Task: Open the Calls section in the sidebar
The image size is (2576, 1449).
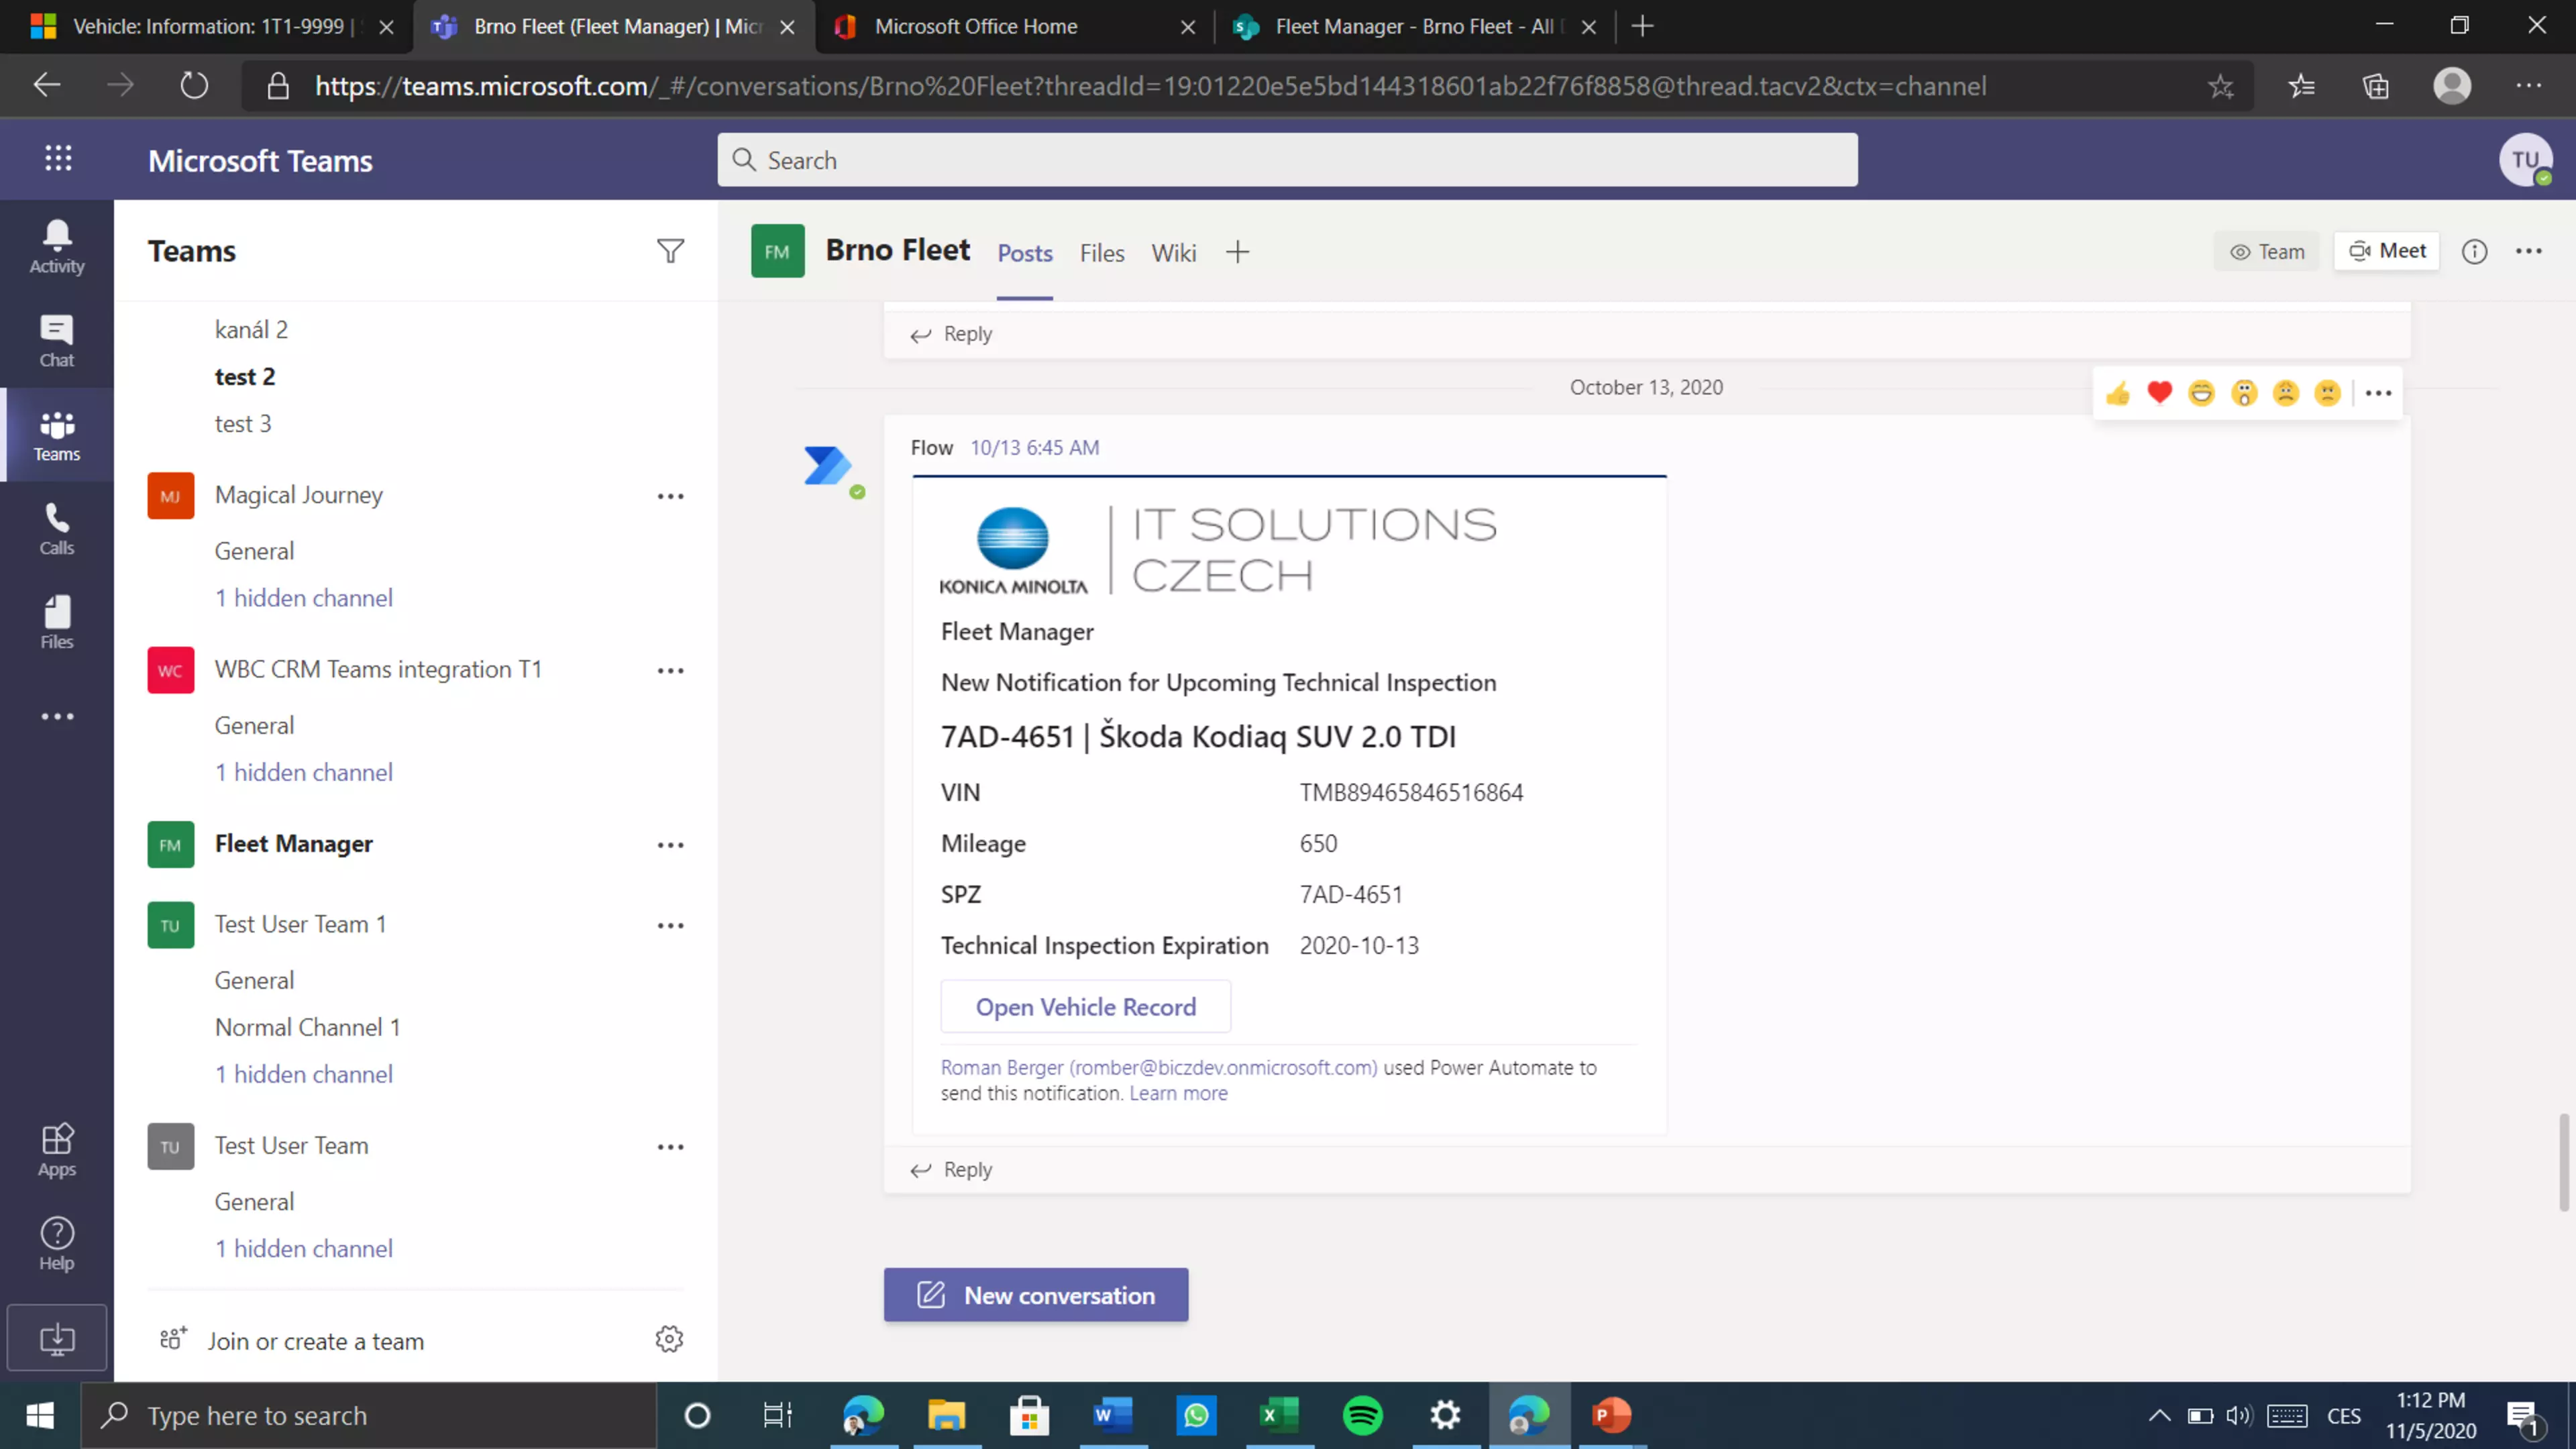Action: point(57,529)
